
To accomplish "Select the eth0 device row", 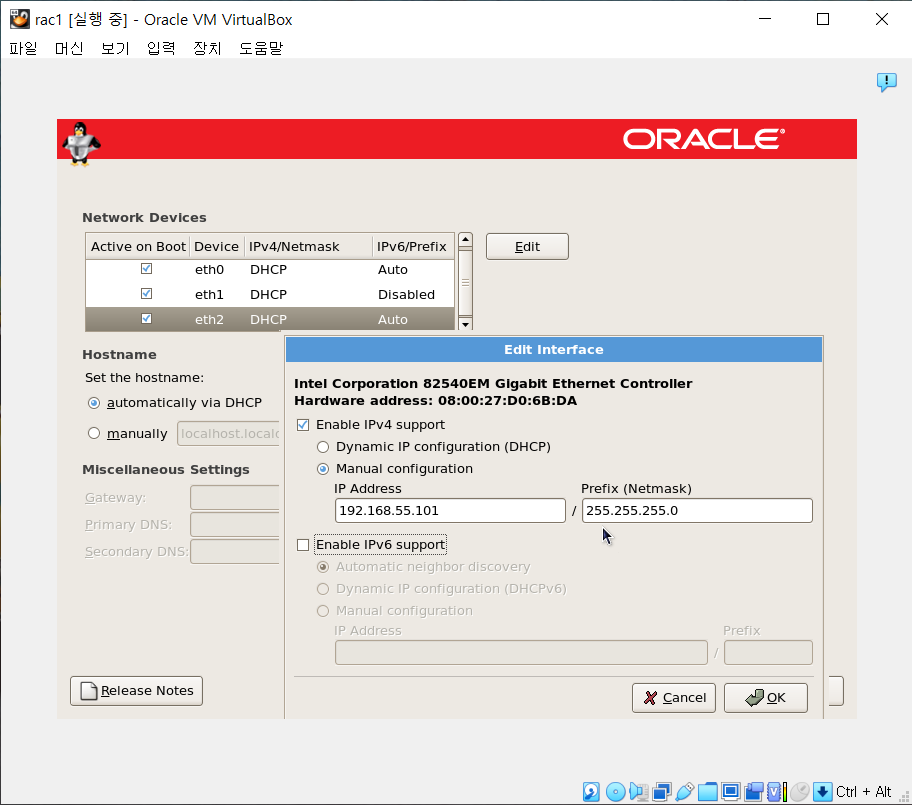I will [x=270, y=269].
